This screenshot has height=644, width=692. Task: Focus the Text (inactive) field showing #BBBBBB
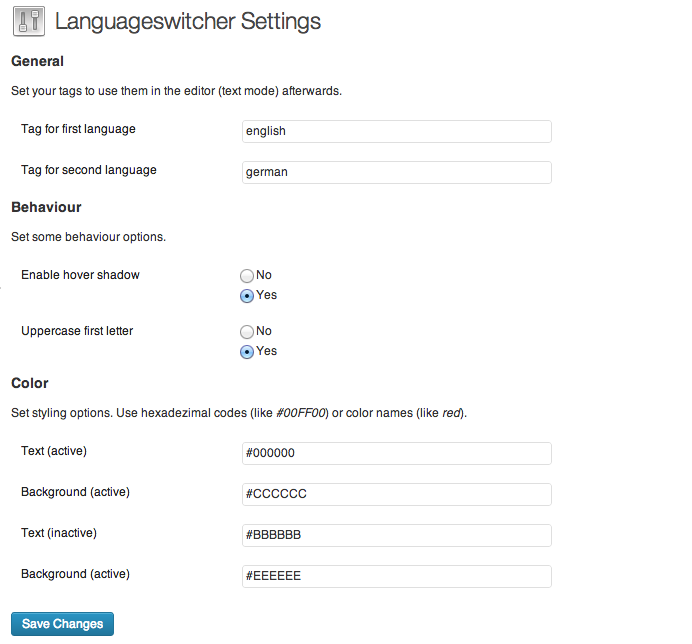pos(396,535)
